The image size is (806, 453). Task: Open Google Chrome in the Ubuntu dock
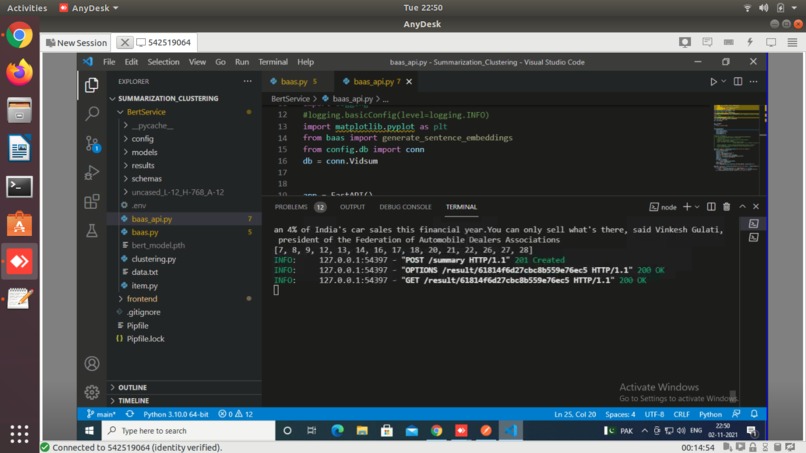coord(20,35)
